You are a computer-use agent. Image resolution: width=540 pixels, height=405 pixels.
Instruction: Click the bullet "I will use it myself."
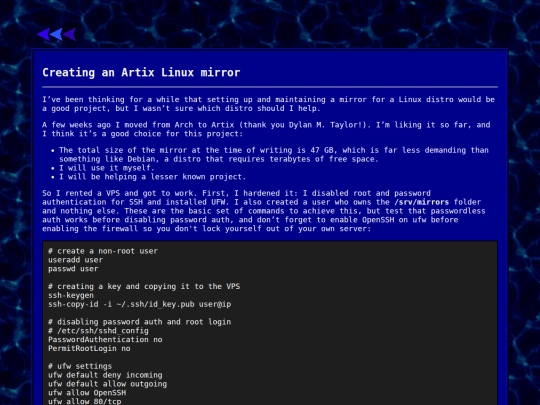coord(107,168)
